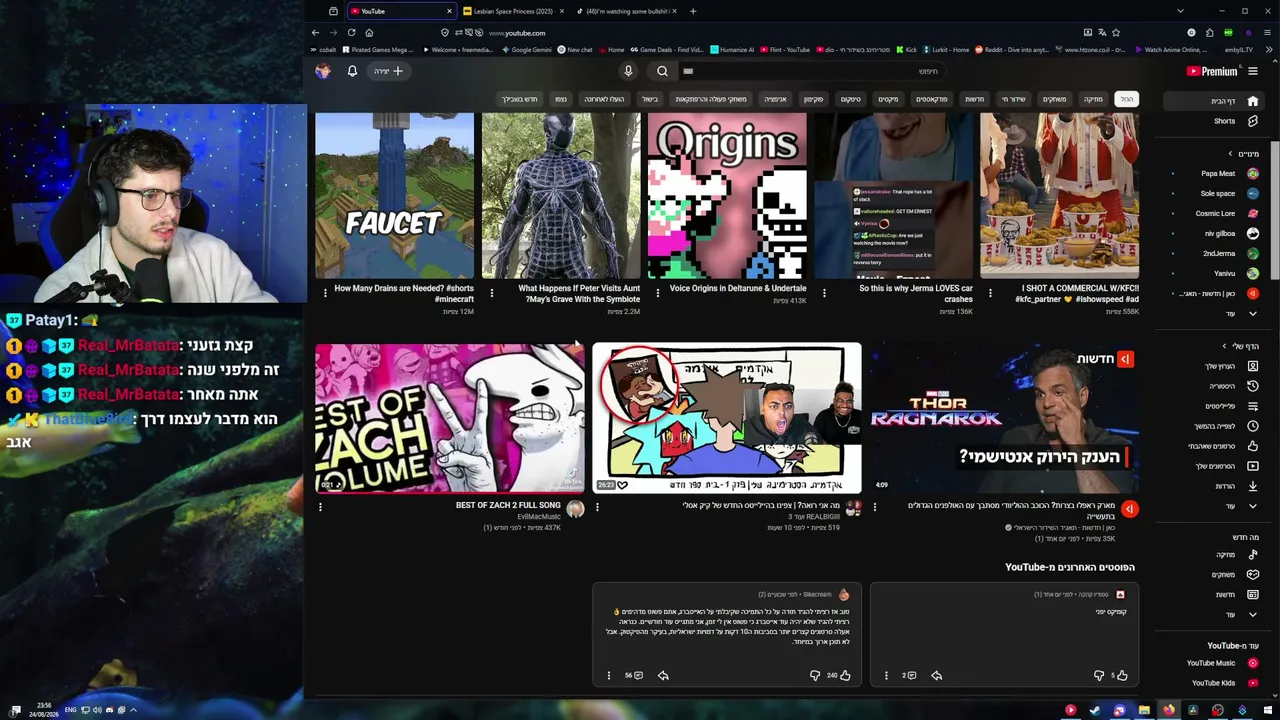Share the Sikecream community post

click(x=663, y=675)
